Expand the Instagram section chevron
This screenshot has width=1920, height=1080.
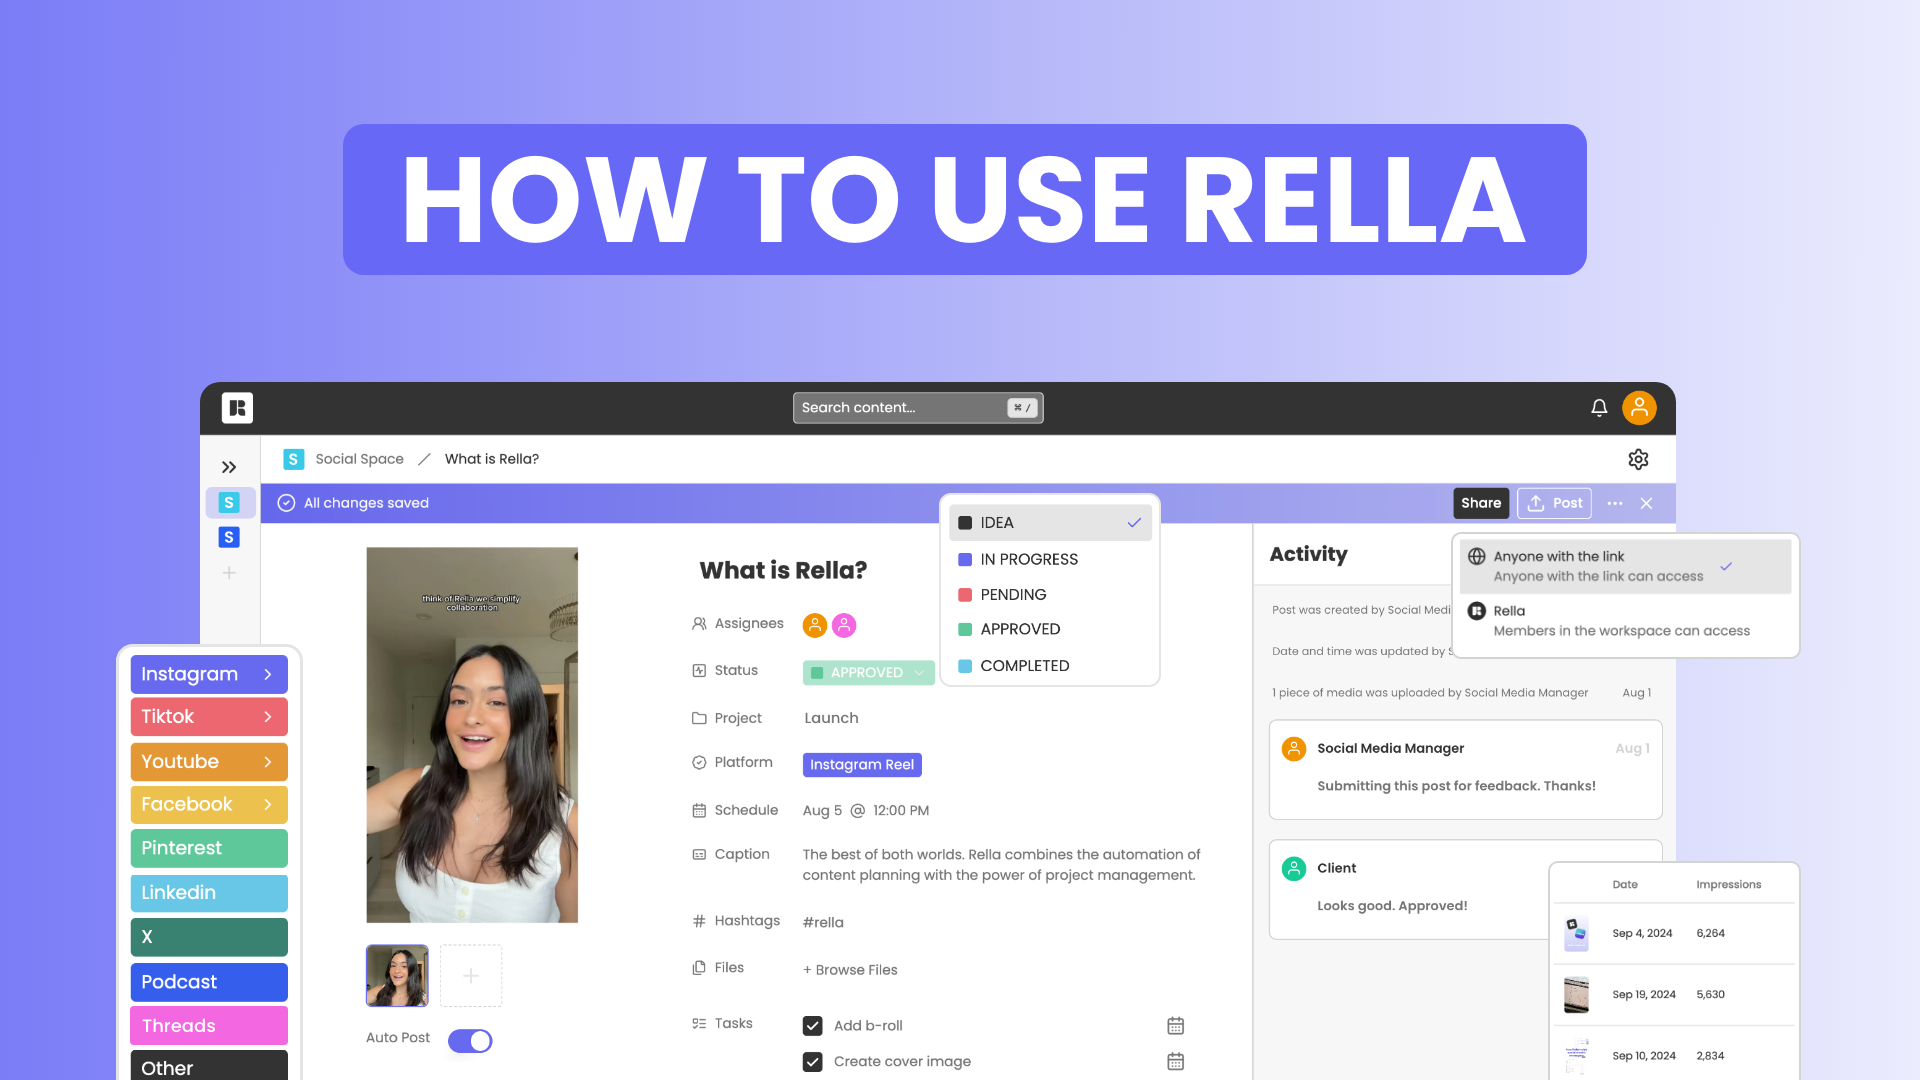[x=268, y=674]
